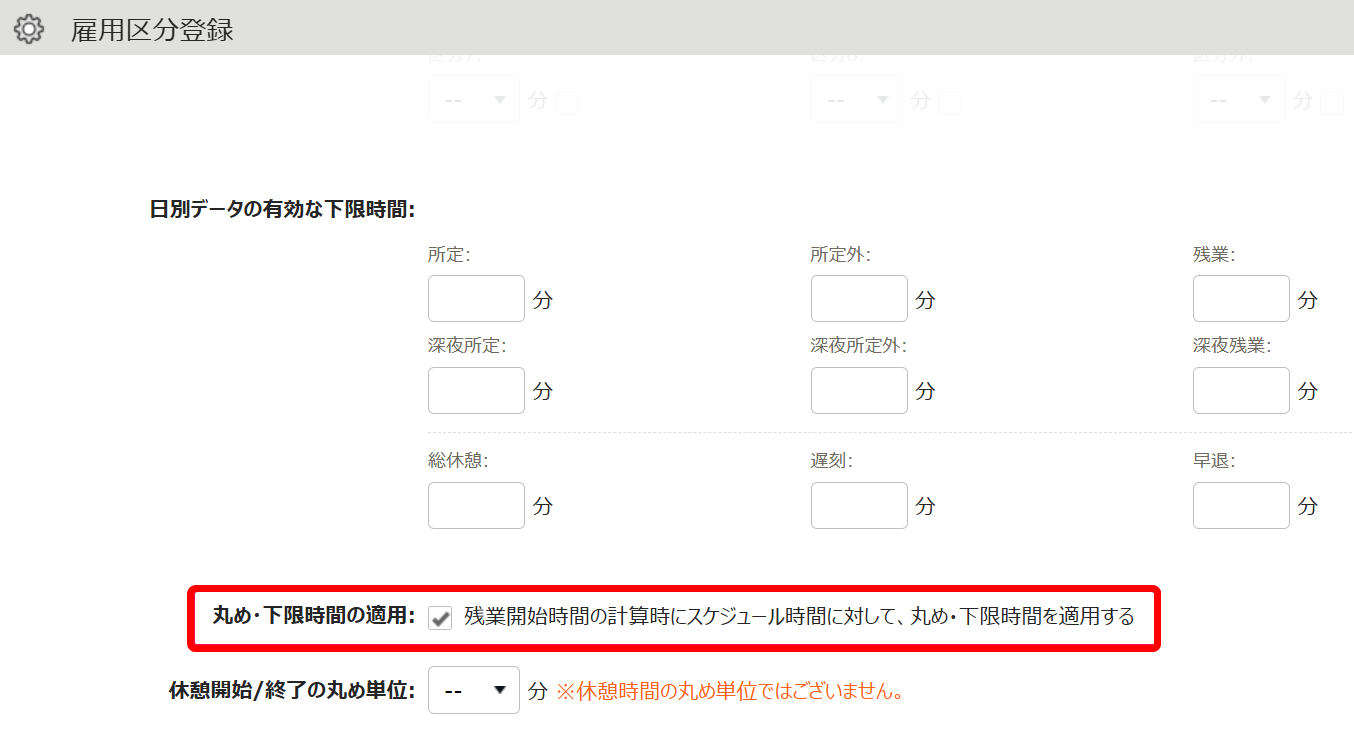
Task: Click the 休憩開始/終了の丸め単位 label
Action: pyautogui.click(x=293, y=690)
